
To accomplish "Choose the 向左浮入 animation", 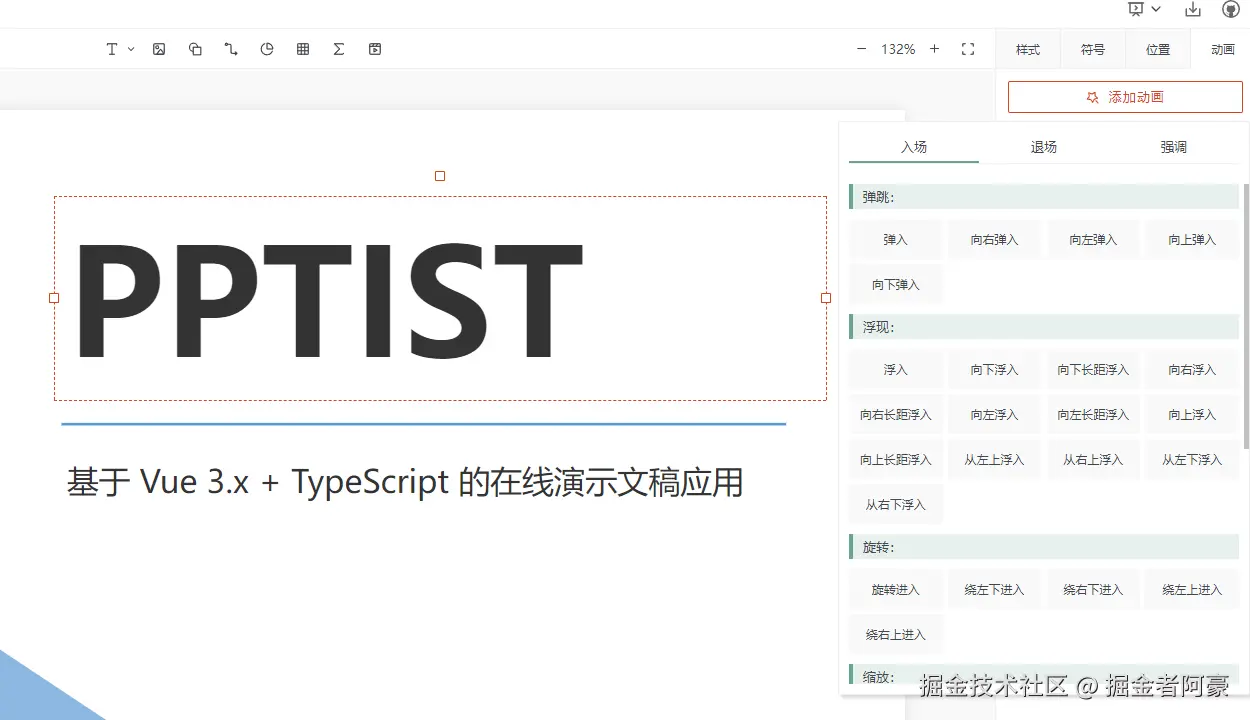I will (x=994, y=415).
